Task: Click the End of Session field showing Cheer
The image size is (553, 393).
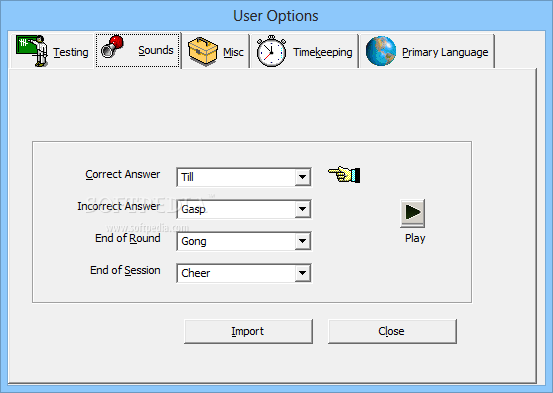Action: tap(244, 273)
